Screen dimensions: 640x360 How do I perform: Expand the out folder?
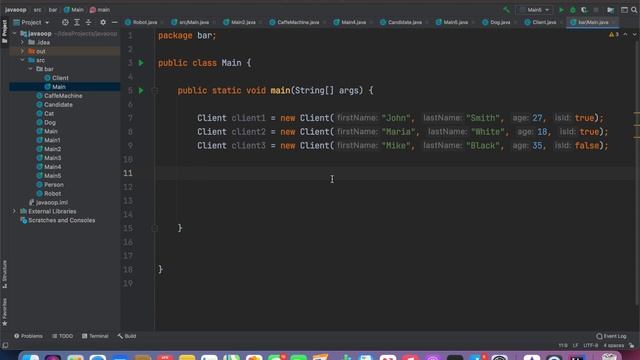[22, 51]
